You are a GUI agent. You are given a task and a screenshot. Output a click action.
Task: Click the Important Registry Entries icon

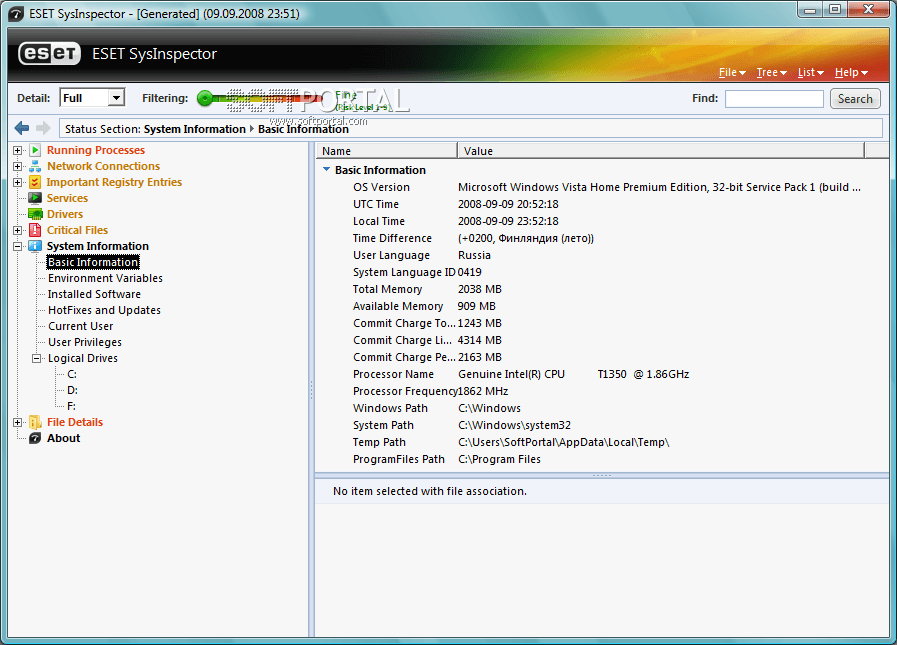coord(35,182)
